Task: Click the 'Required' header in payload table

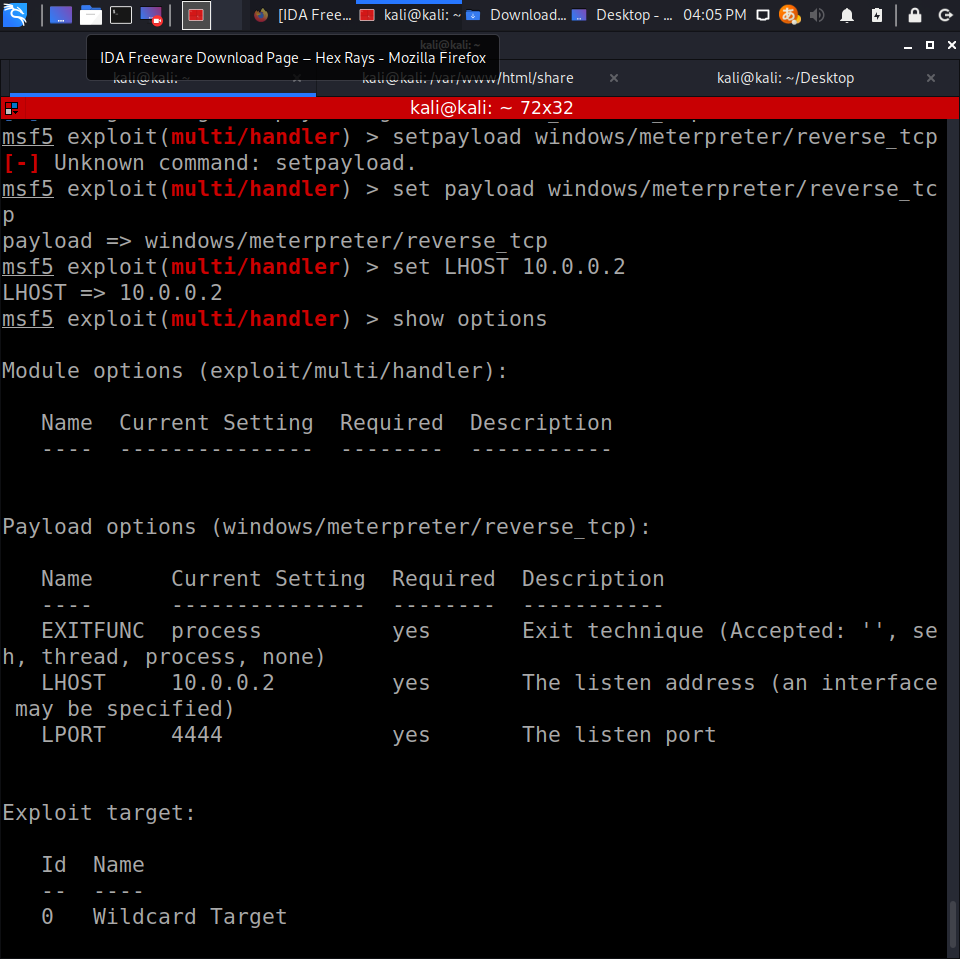Action: (444, 579)
